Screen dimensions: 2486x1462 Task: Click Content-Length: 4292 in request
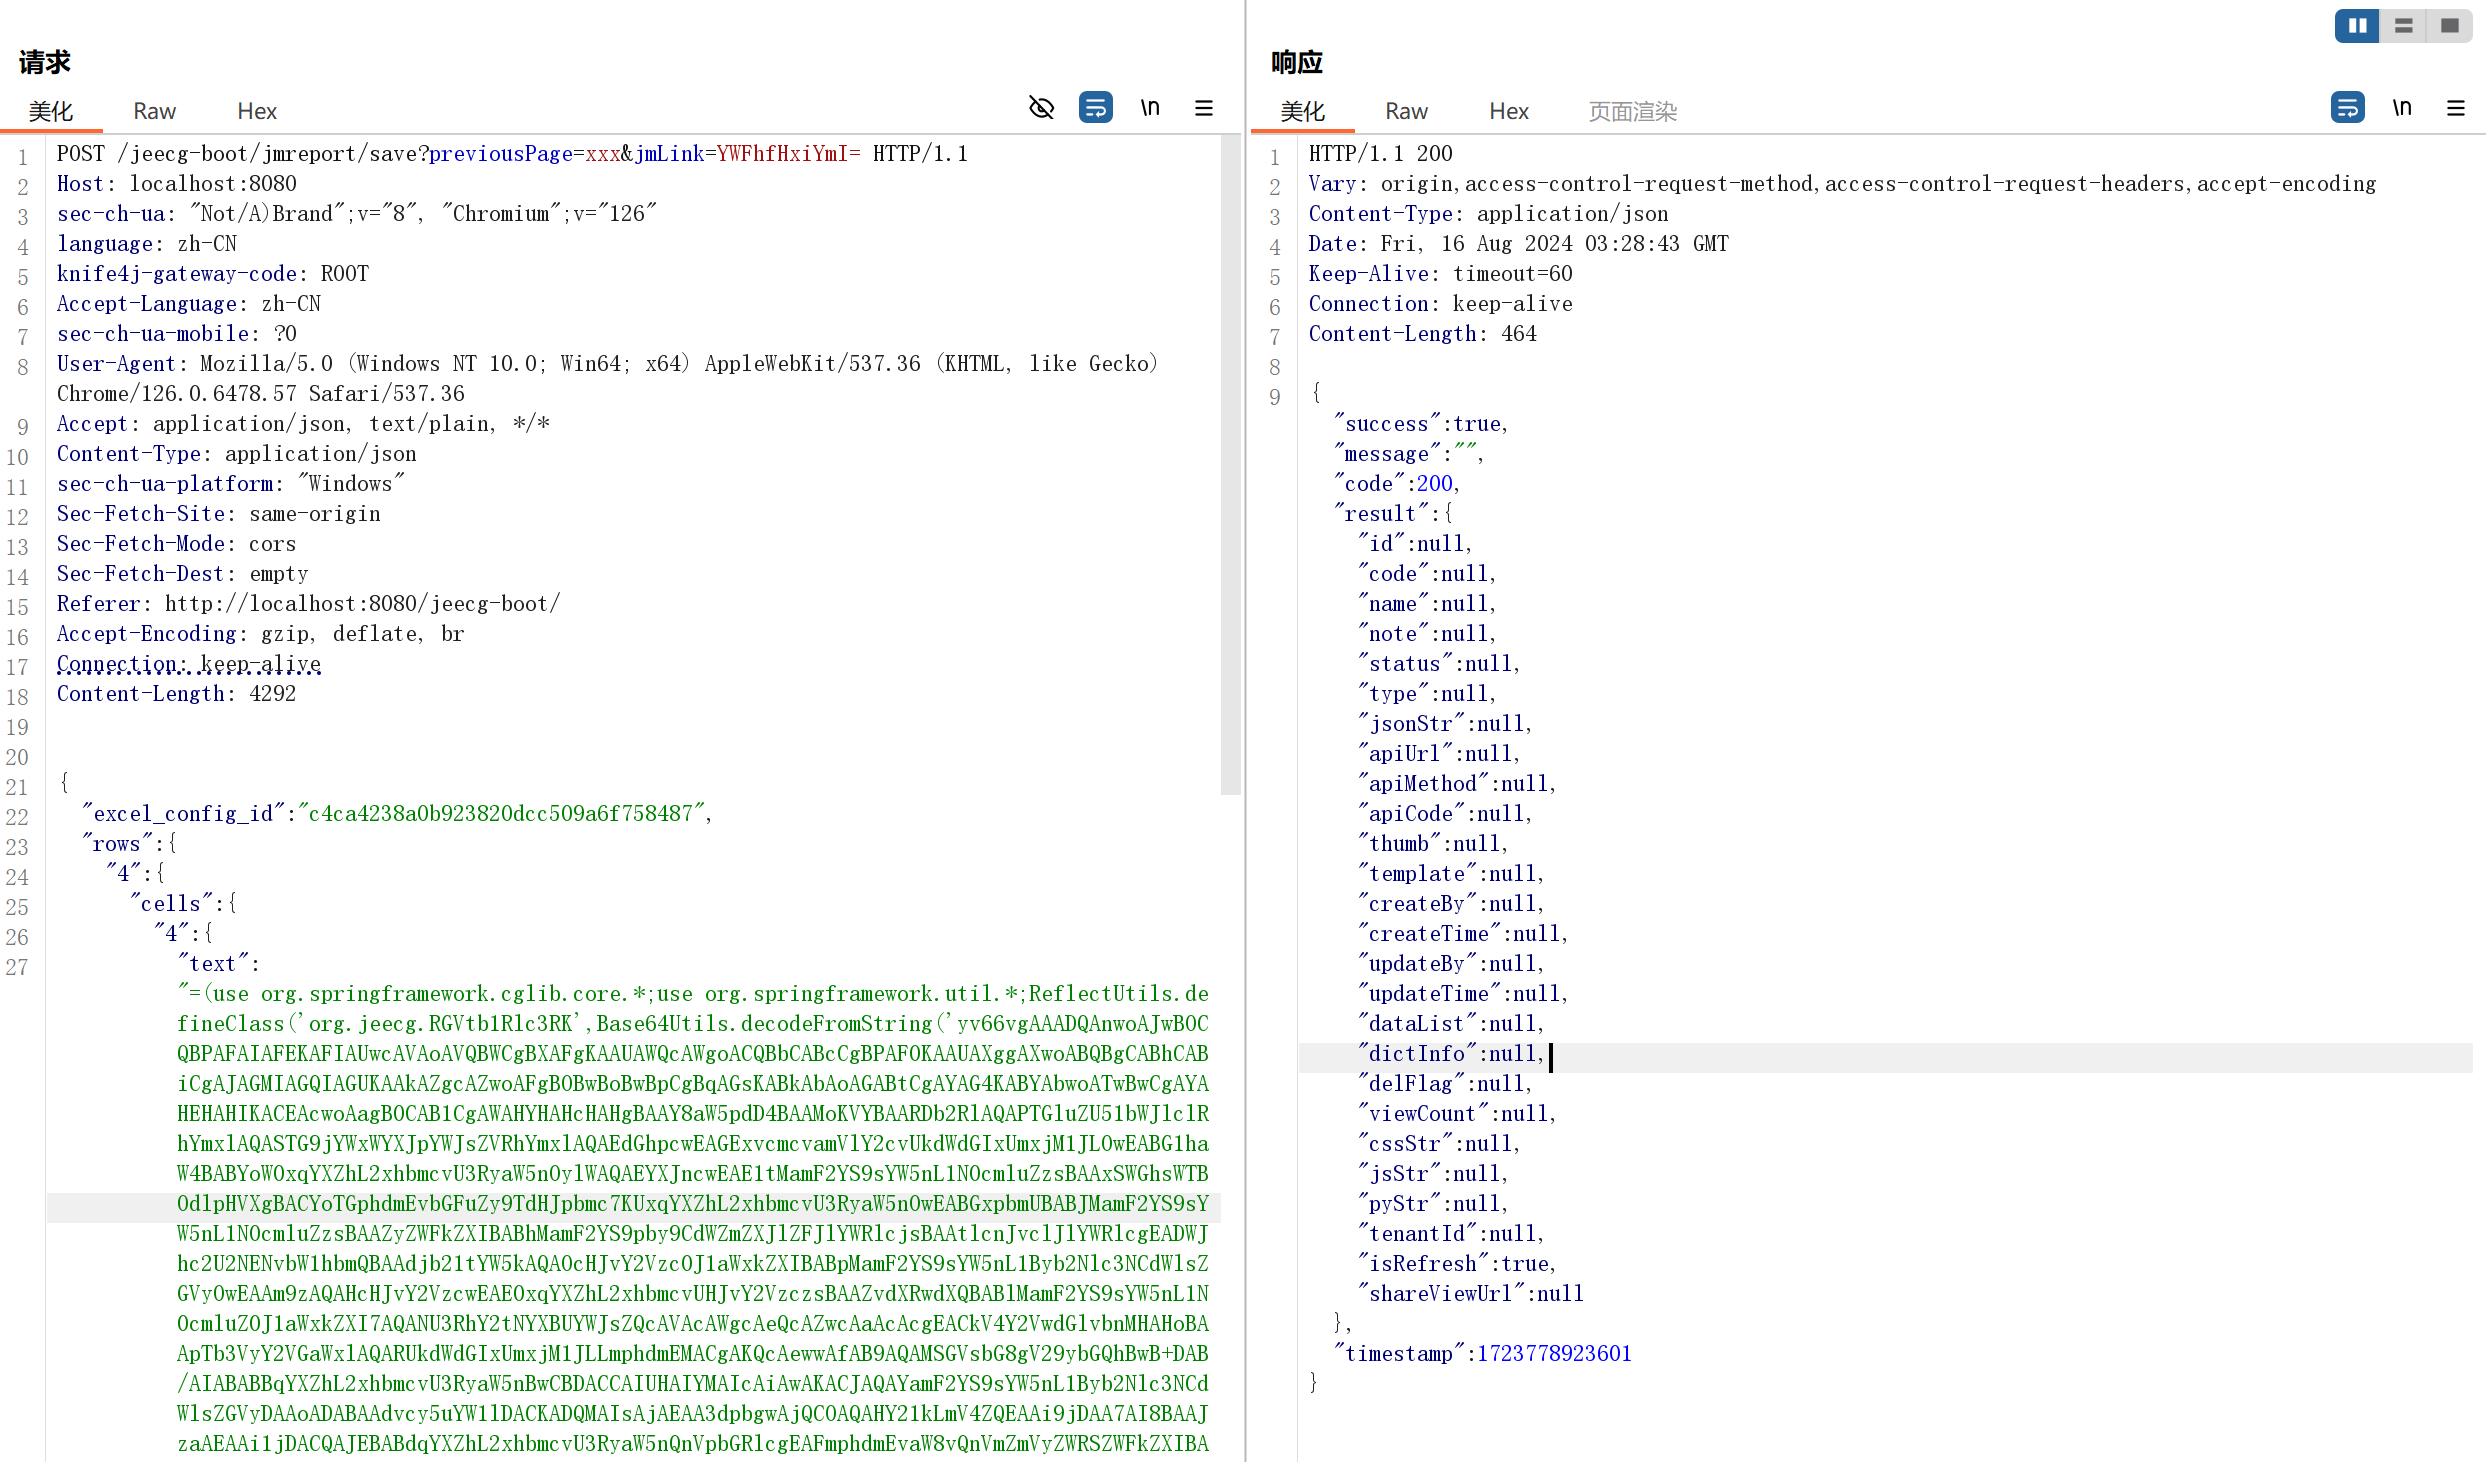click(x=177, y=694)
